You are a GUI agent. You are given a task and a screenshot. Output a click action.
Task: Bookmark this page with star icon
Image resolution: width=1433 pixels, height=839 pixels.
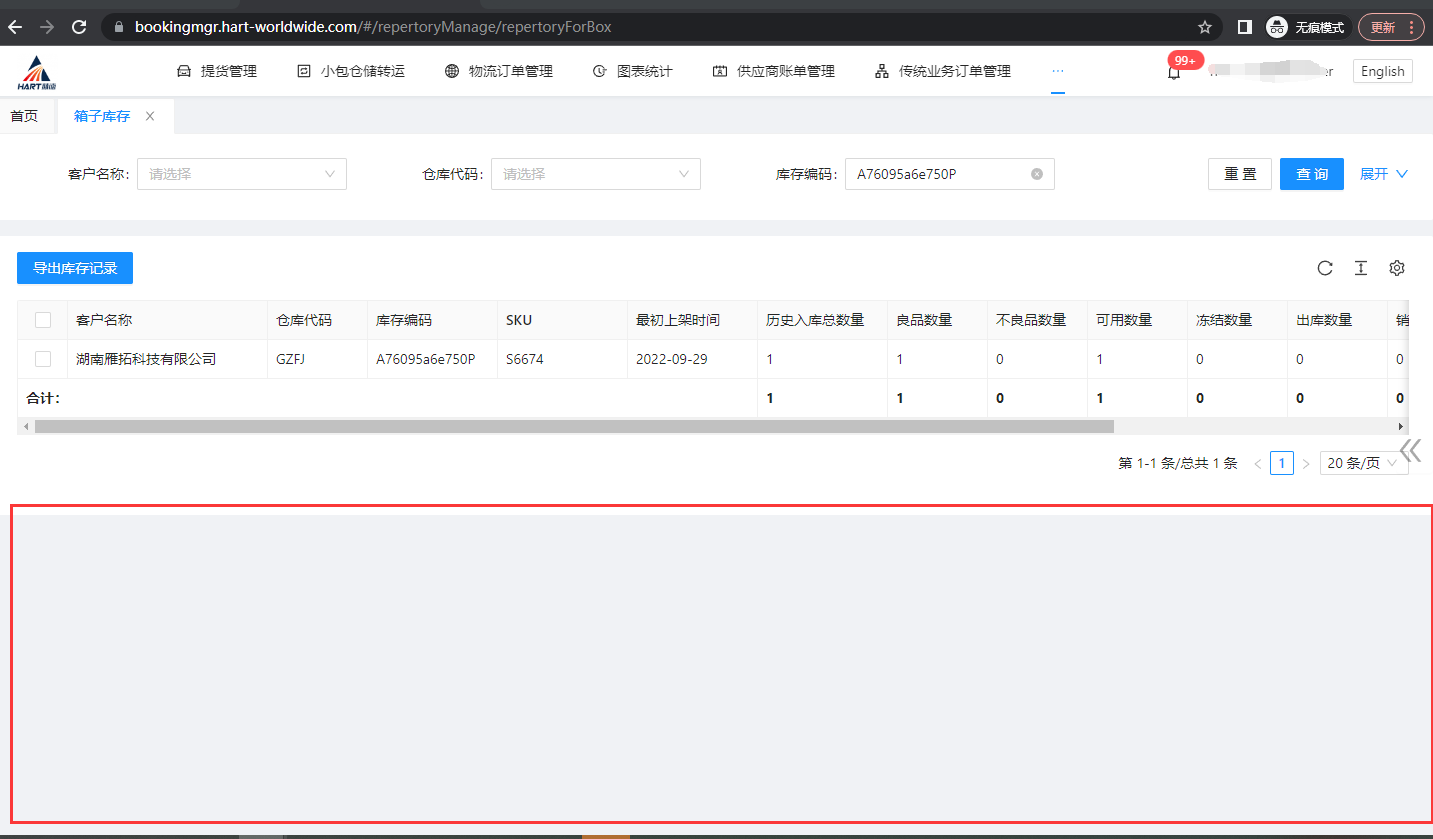pyautogui.click(x=1205, y=27)
